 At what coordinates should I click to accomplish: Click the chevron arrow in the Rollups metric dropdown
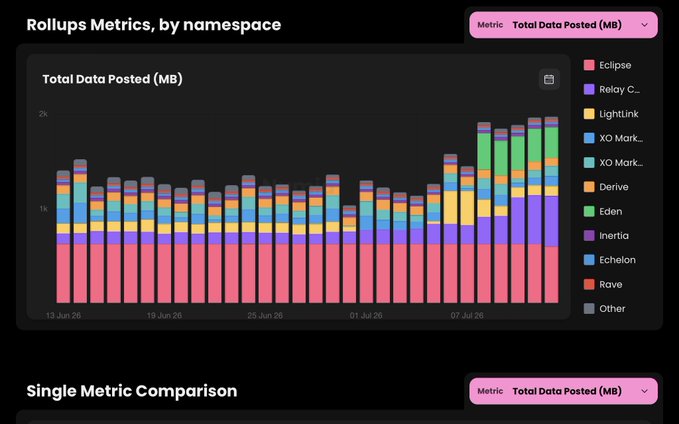[x=644, y=25]
